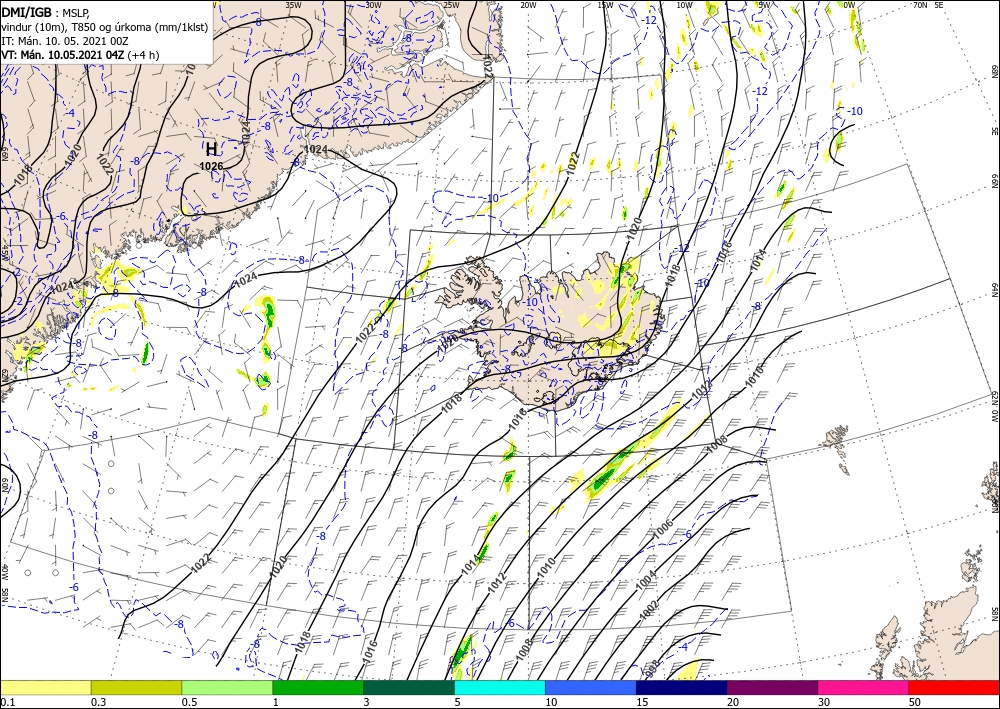Select the "25W" longitude label
Viewport: 1000px width, 709px height.
tap(452, 4)
